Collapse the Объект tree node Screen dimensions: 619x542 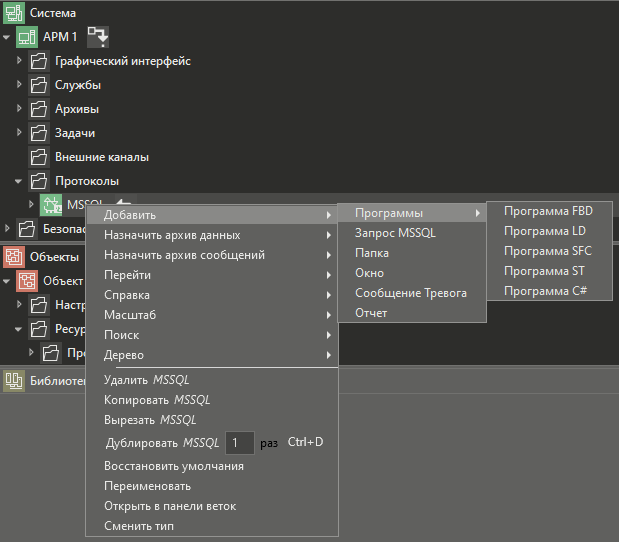(7, 281)
